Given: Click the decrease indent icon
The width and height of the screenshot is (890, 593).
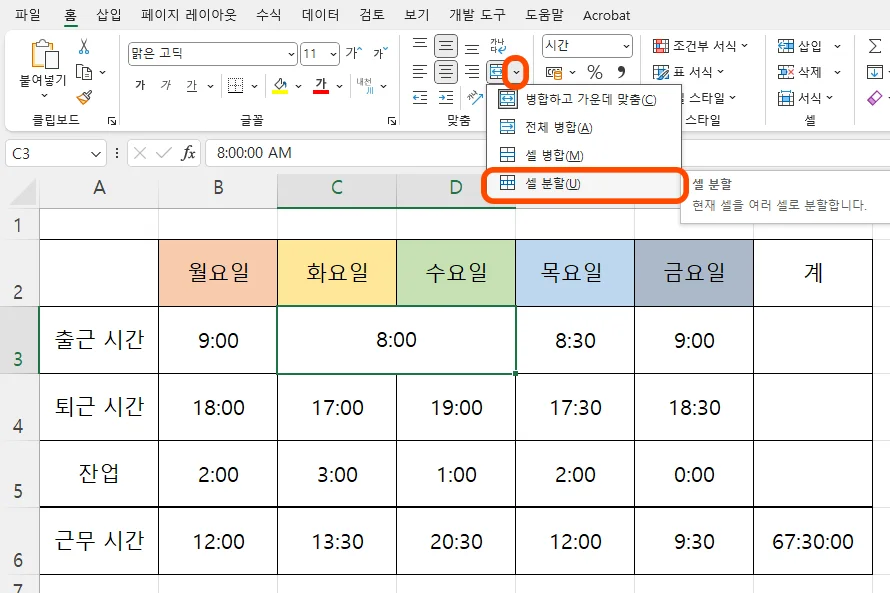Looking at the screenshot, I should (420, 98).
